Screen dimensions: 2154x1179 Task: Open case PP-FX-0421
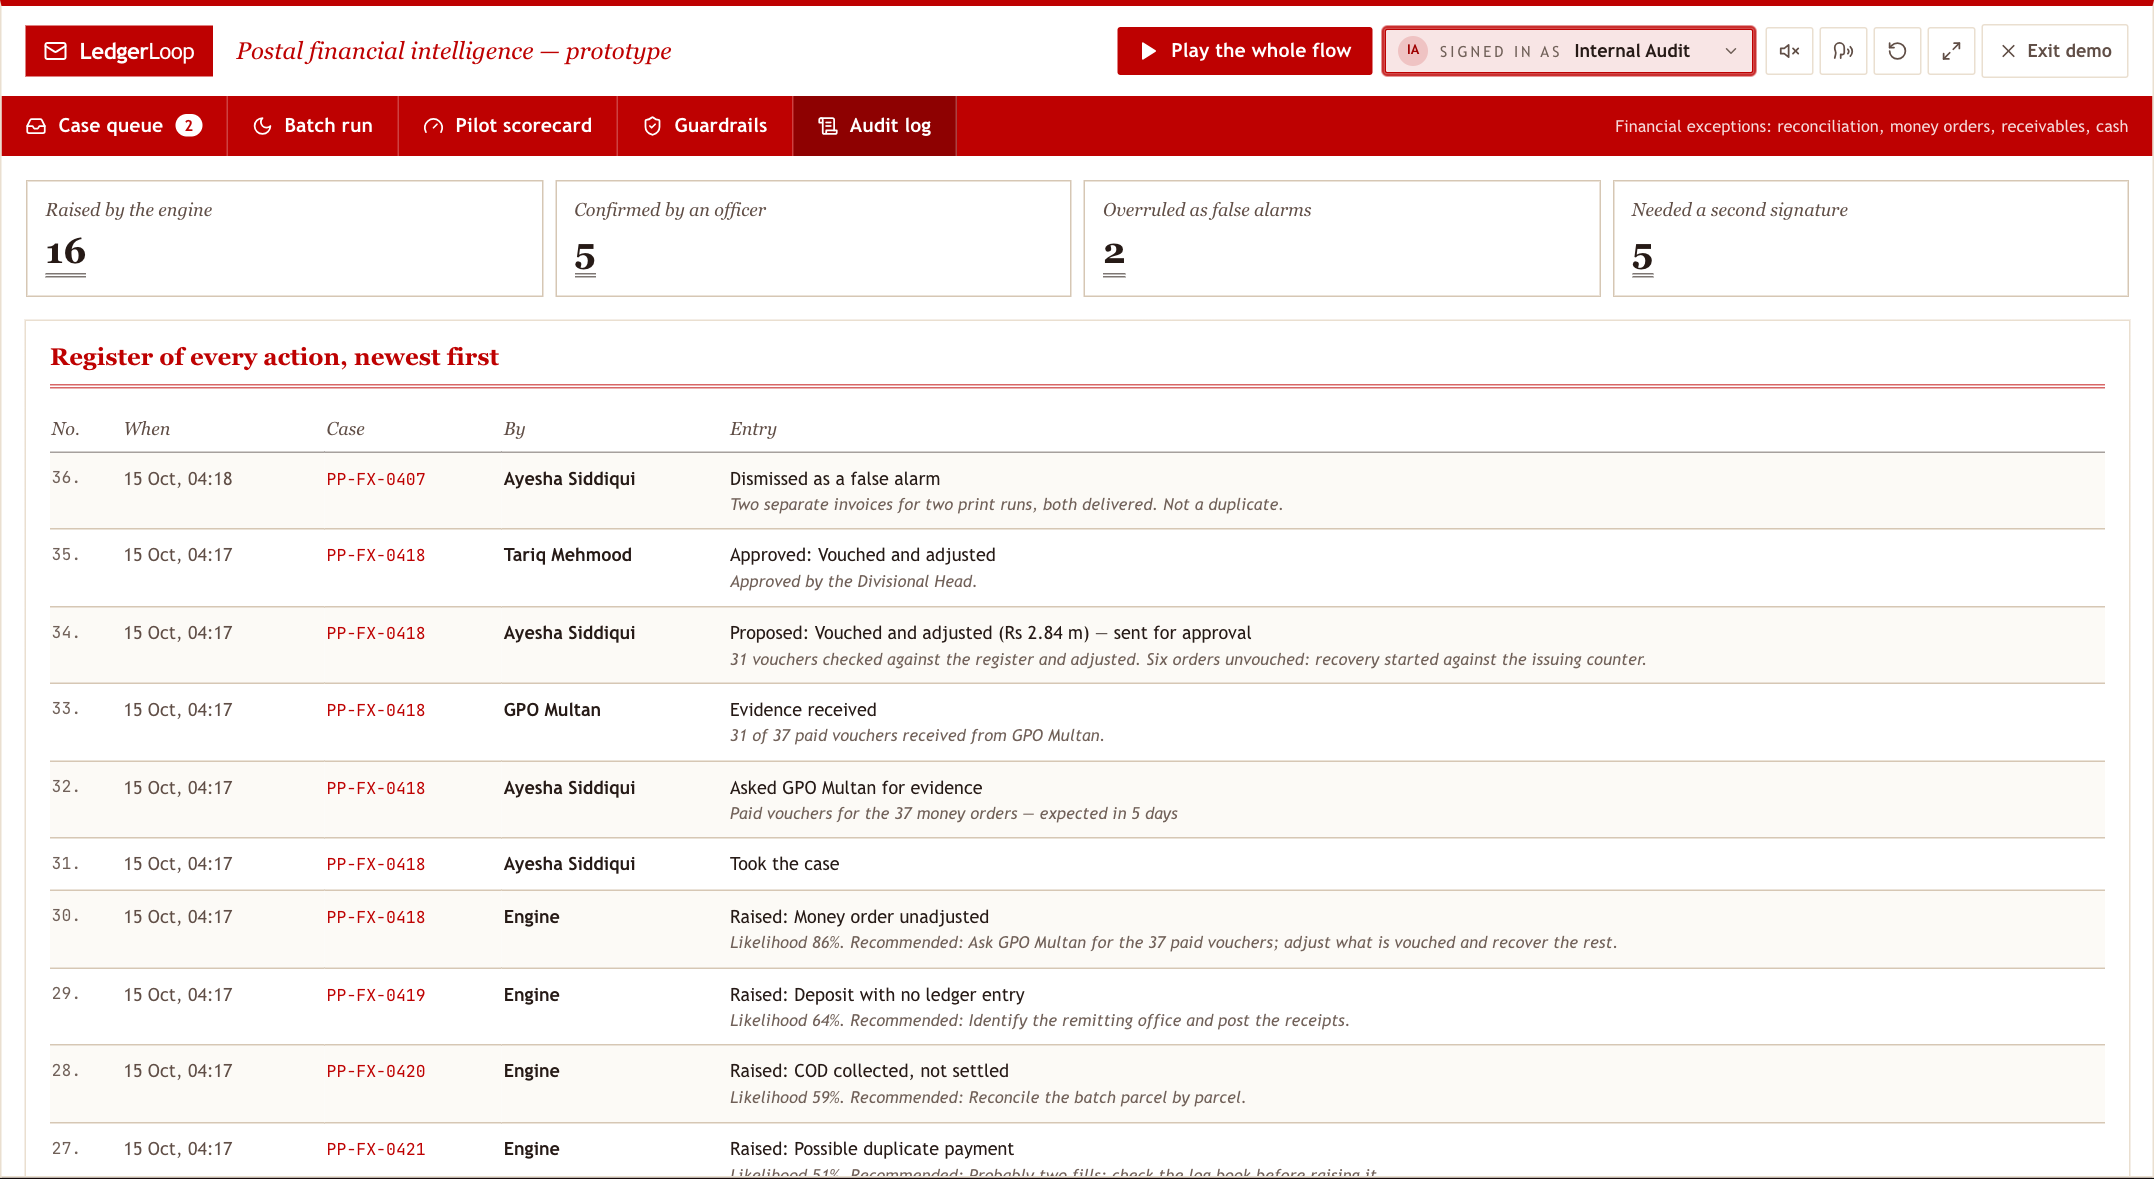coord(376,1150)
